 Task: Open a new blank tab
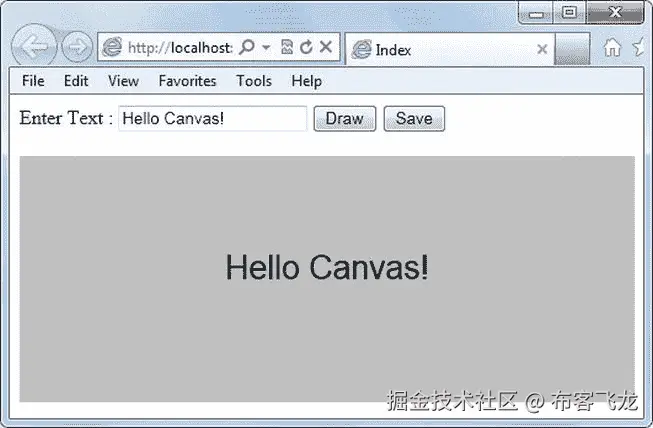pyautogui.click(x=572, y=50)
